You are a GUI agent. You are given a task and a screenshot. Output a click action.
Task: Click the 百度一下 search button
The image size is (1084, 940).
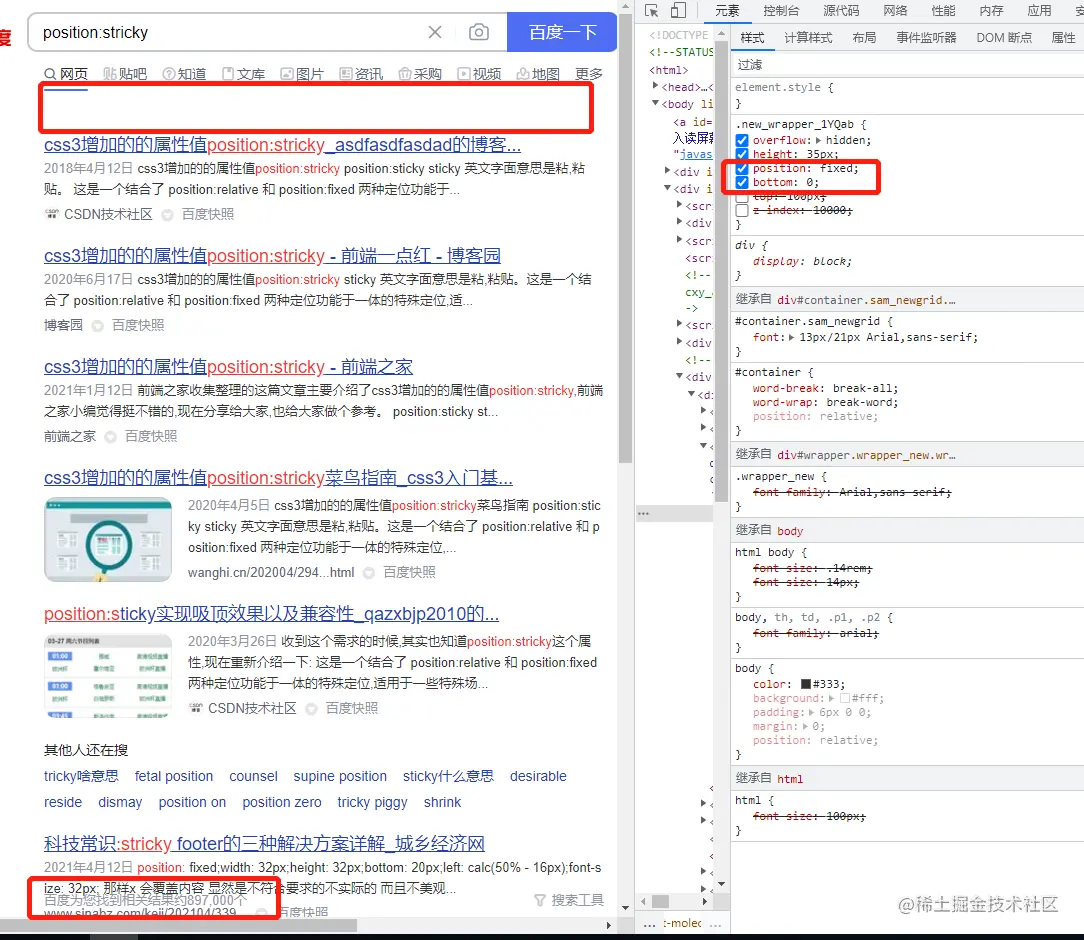pyautogui.click(x=562, y=32)
